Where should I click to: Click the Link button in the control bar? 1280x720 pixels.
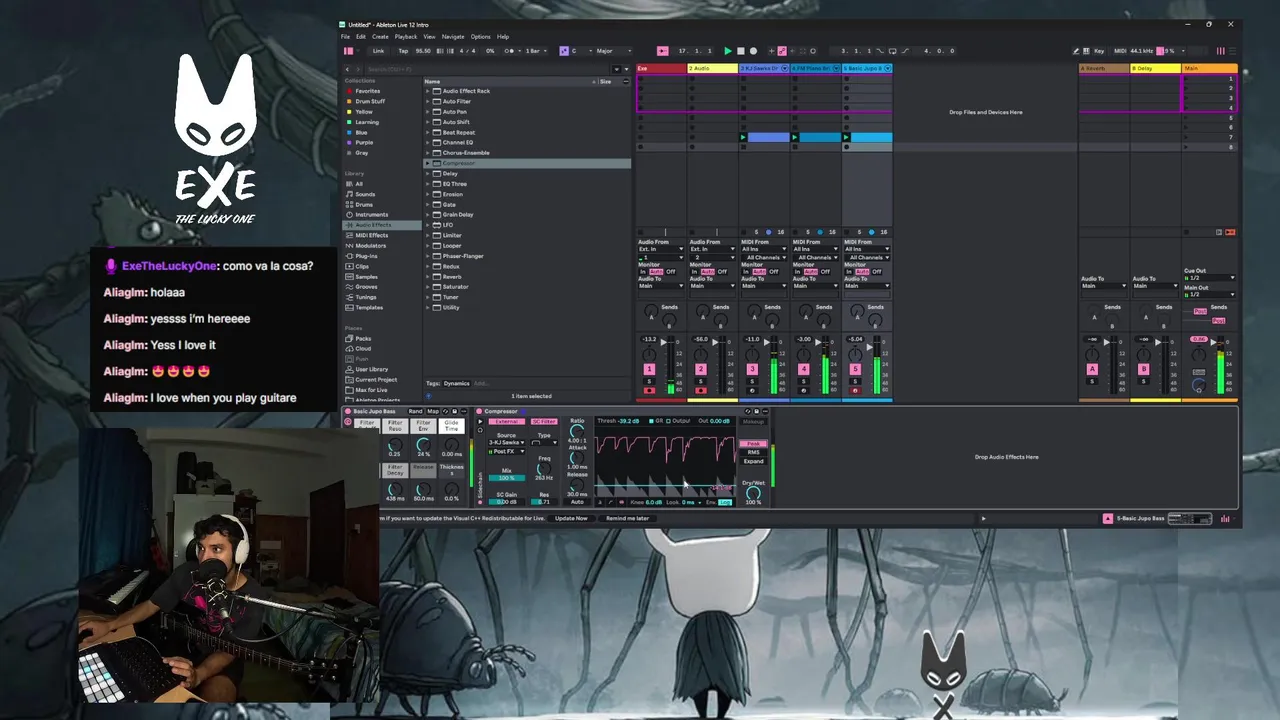378,51
